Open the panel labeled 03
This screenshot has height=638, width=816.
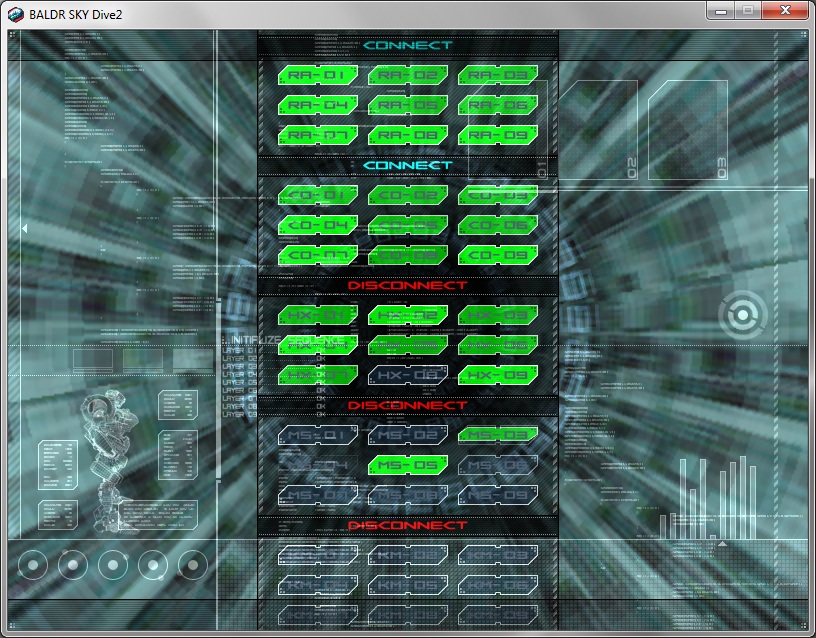pos(688,130)
